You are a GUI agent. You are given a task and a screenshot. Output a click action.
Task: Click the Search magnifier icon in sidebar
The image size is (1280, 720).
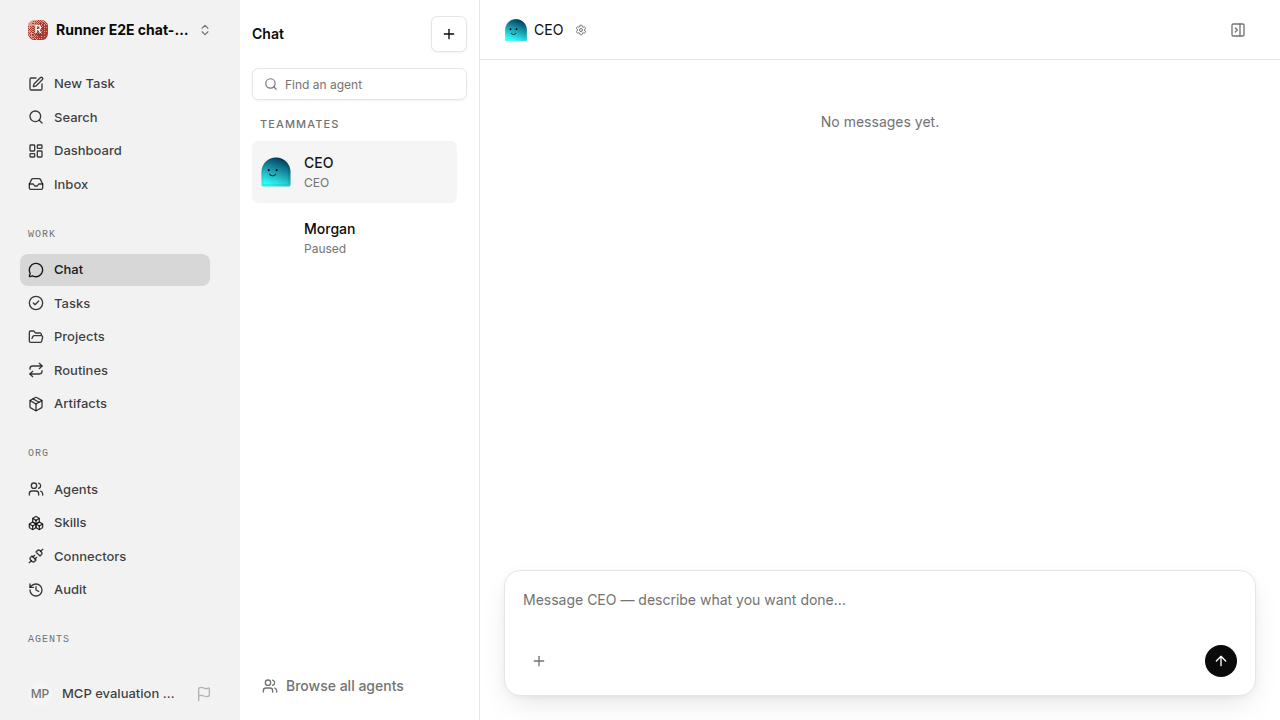(x=36, y=117)
